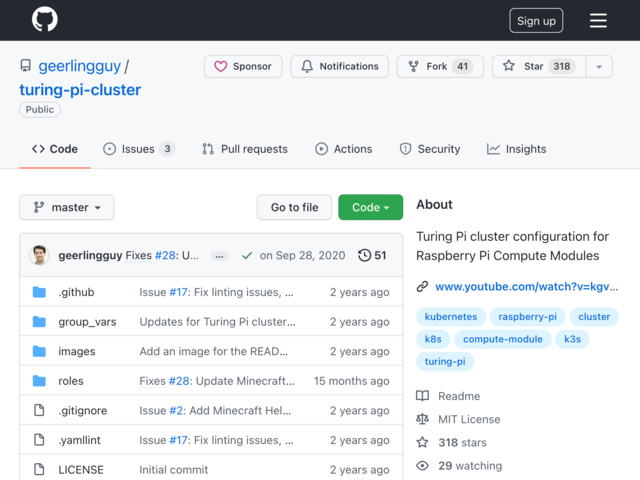
Task: Fork the repository with the Fork button
Action: click(440, 66)
